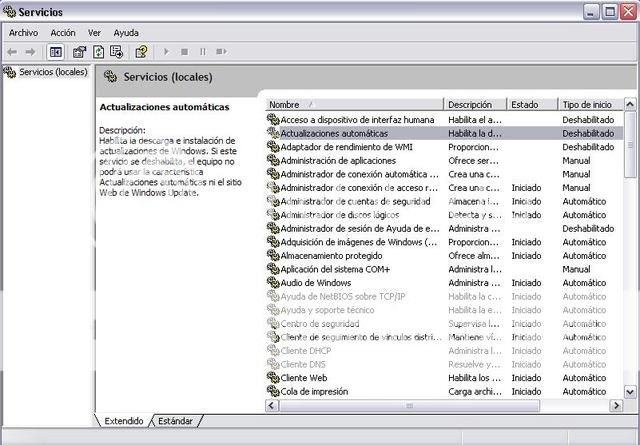Click the gear icon for Aplicación del sistema COM+
Screen dimensions: 640x445
273,269
